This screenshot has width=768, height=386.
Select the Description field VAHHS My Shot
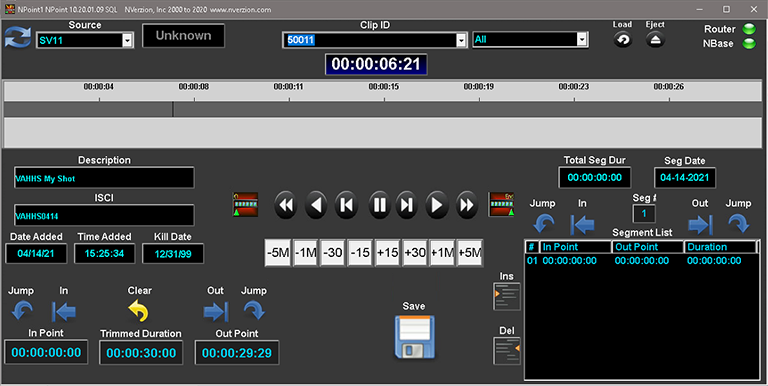click(x=104, y=178)
